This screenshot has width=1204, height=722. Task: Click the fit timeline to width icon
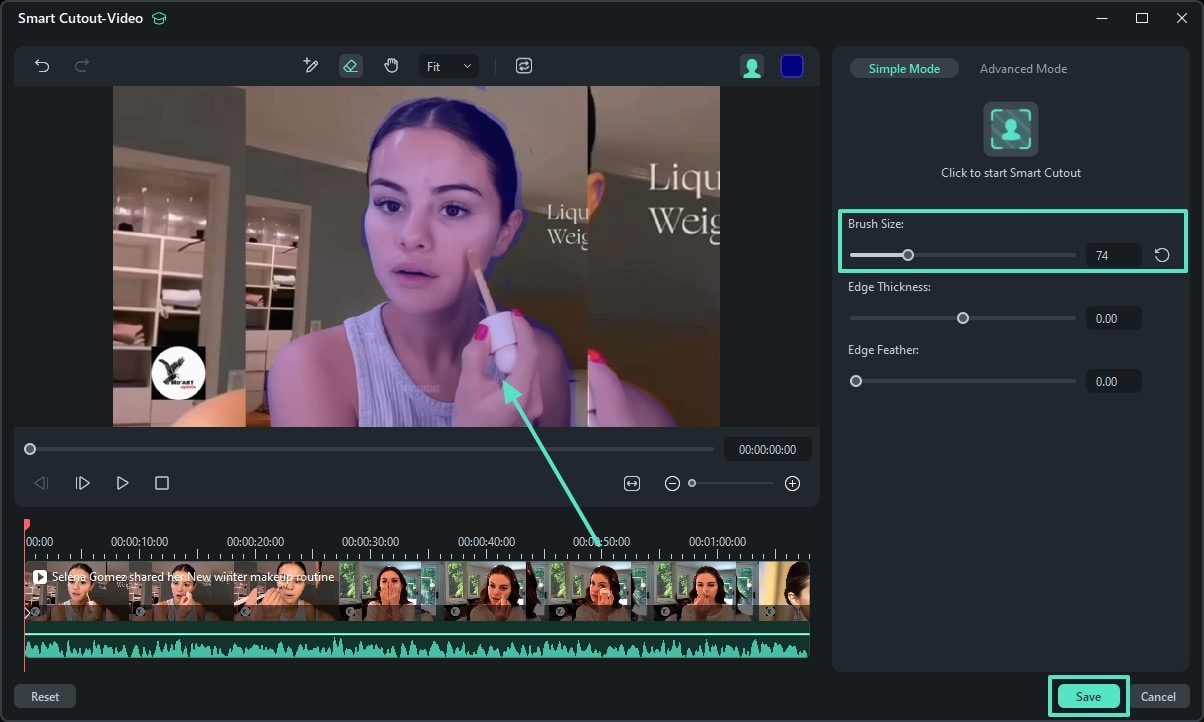(x=632, y=483)
